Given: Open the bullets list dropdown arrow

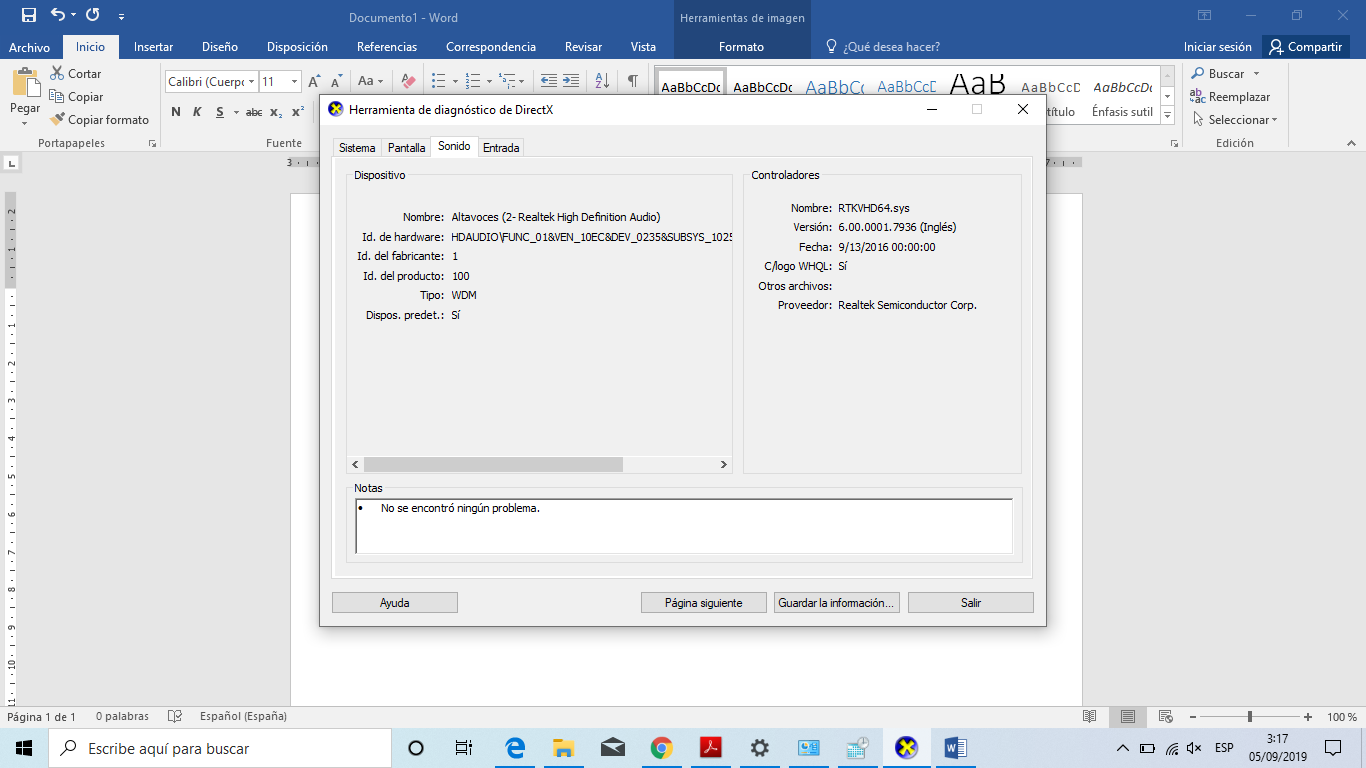Looking at the screenshot, I should (x=455, y=81).
